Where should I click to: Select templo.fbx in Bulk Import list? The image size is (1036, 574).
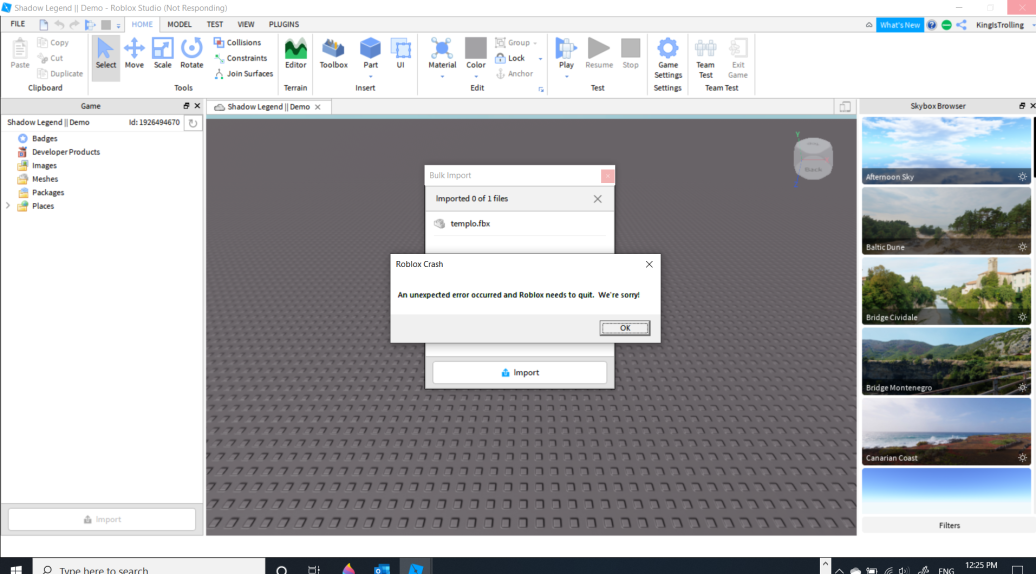(x=519, y=224)
